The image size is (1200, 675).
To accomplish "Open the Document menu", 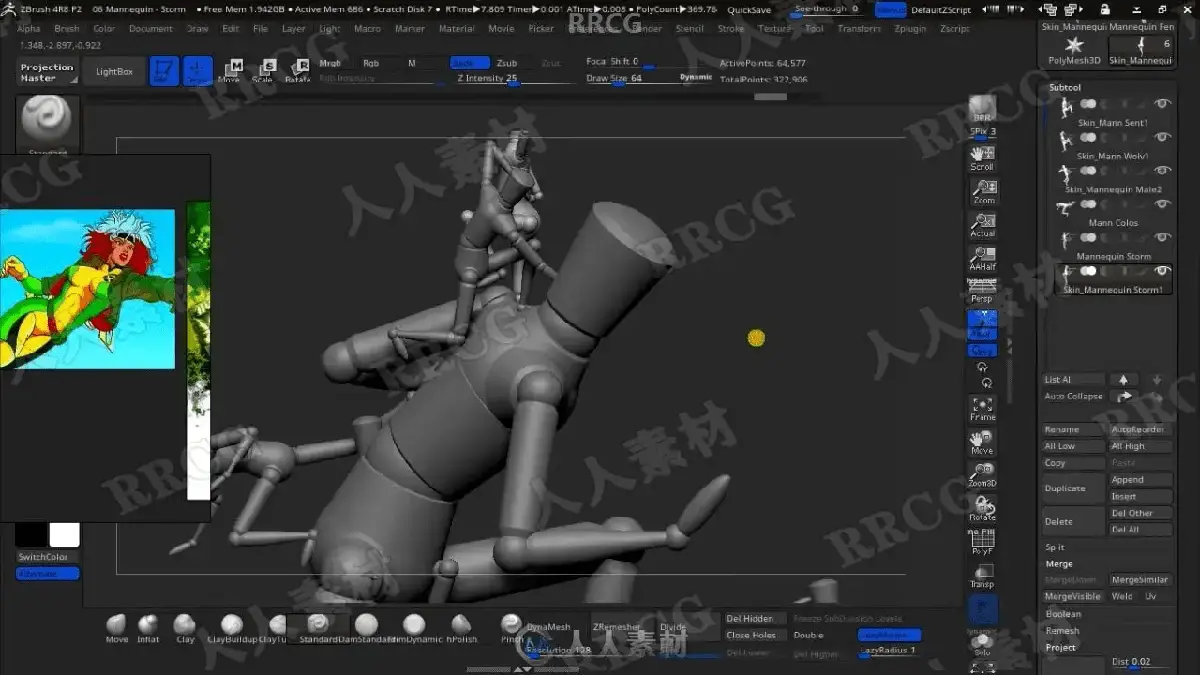I will (151, 29).
